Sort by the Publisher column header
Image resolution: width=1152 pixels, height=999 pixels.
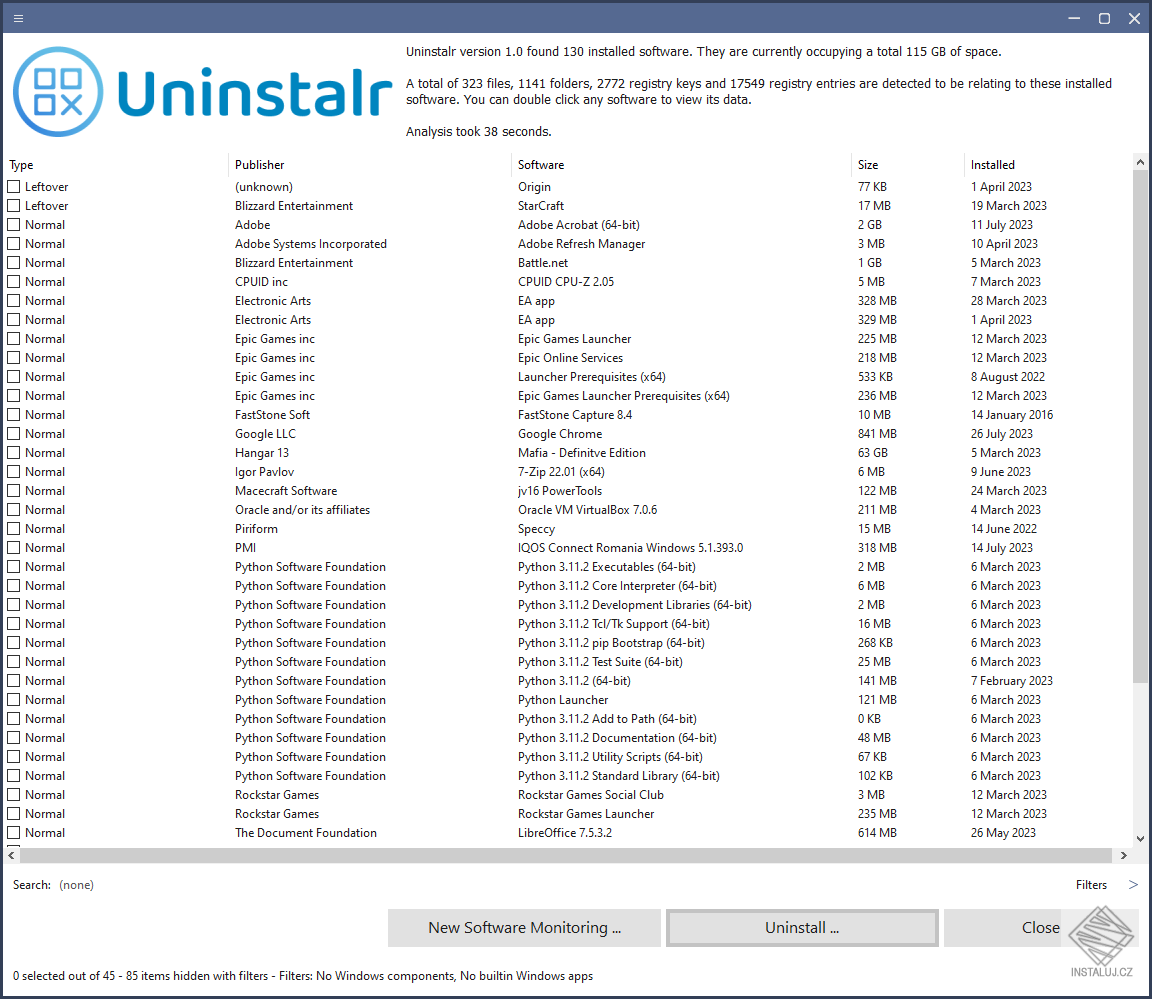click(259, 165)
